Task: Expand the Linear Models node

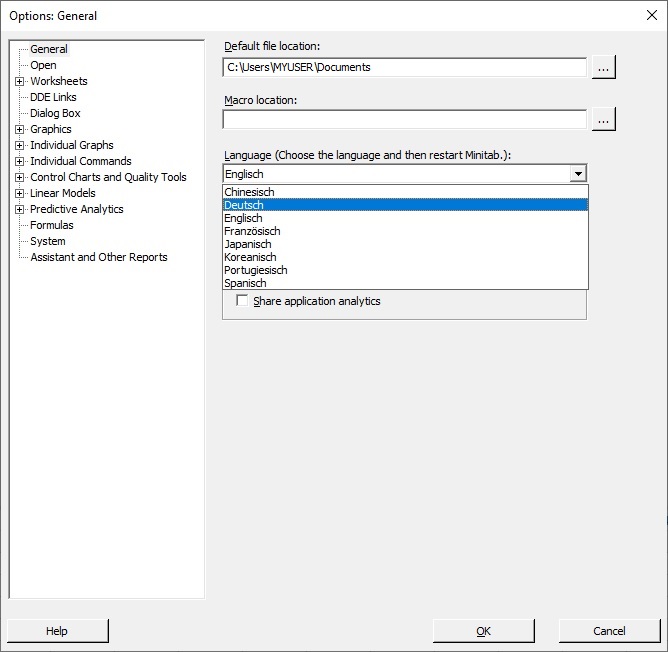Action: 19,193
